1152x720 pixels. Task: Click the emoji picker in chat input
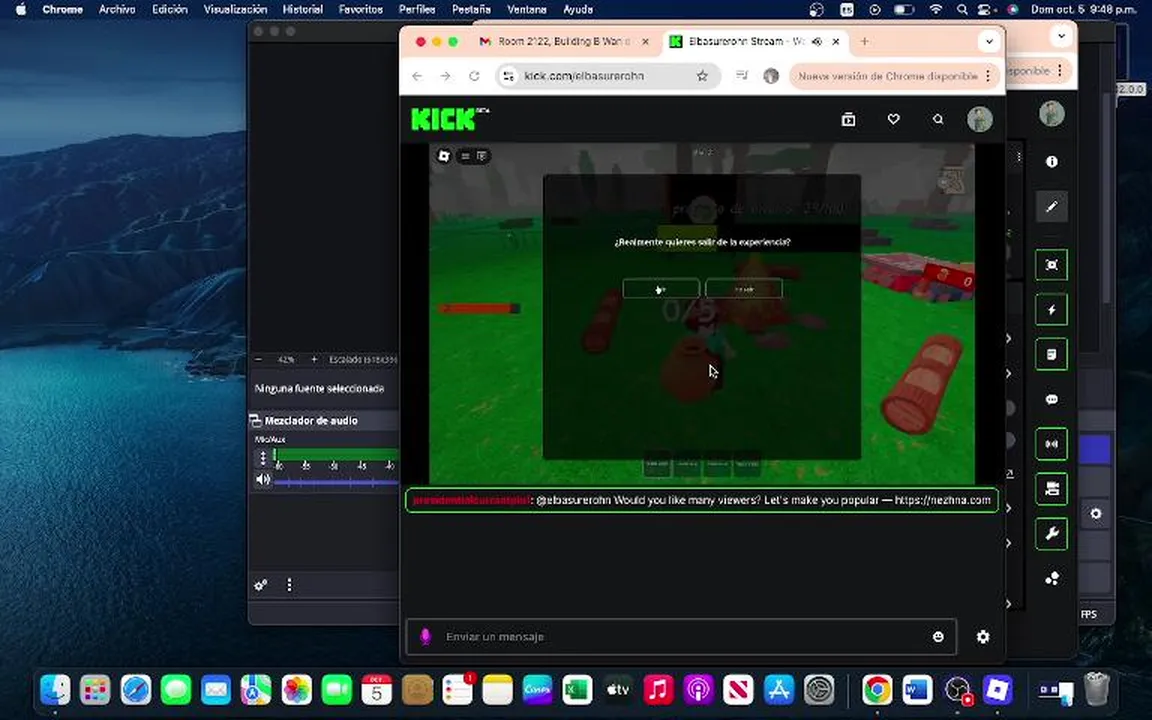click(x=938, y=637)
